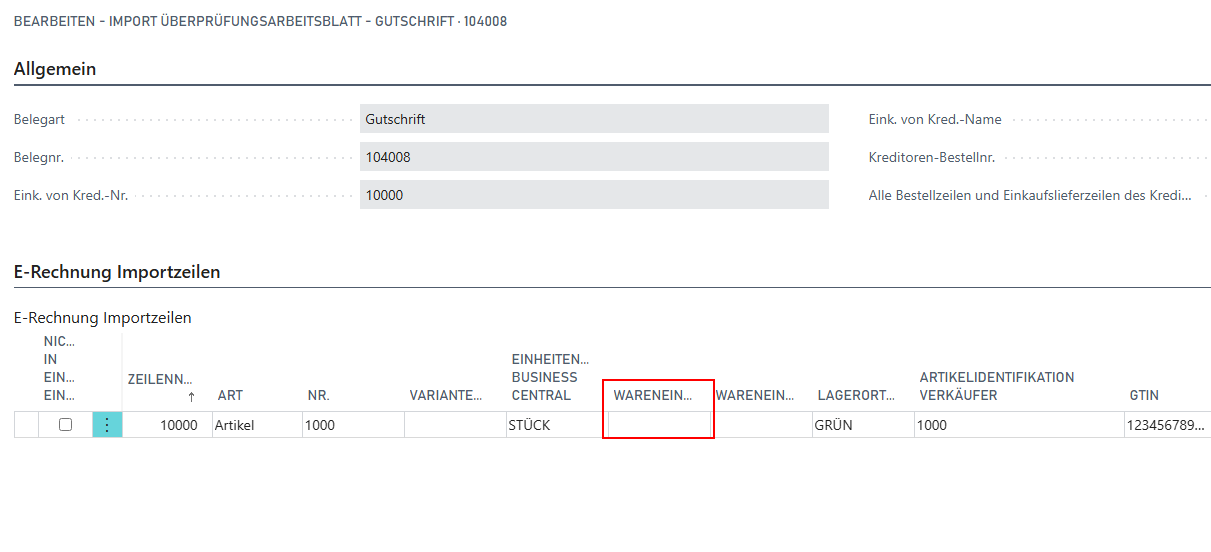Select the GTIN cell starting 123456789
The width and height of the screenshot is (1211, 552).
pyautogui.click(x=1166, y=425)
